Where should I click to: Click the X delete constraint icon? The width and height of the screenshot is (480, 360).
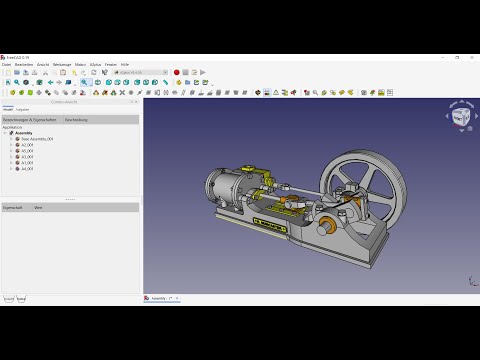pyautogui.click(x=122, y=93)
